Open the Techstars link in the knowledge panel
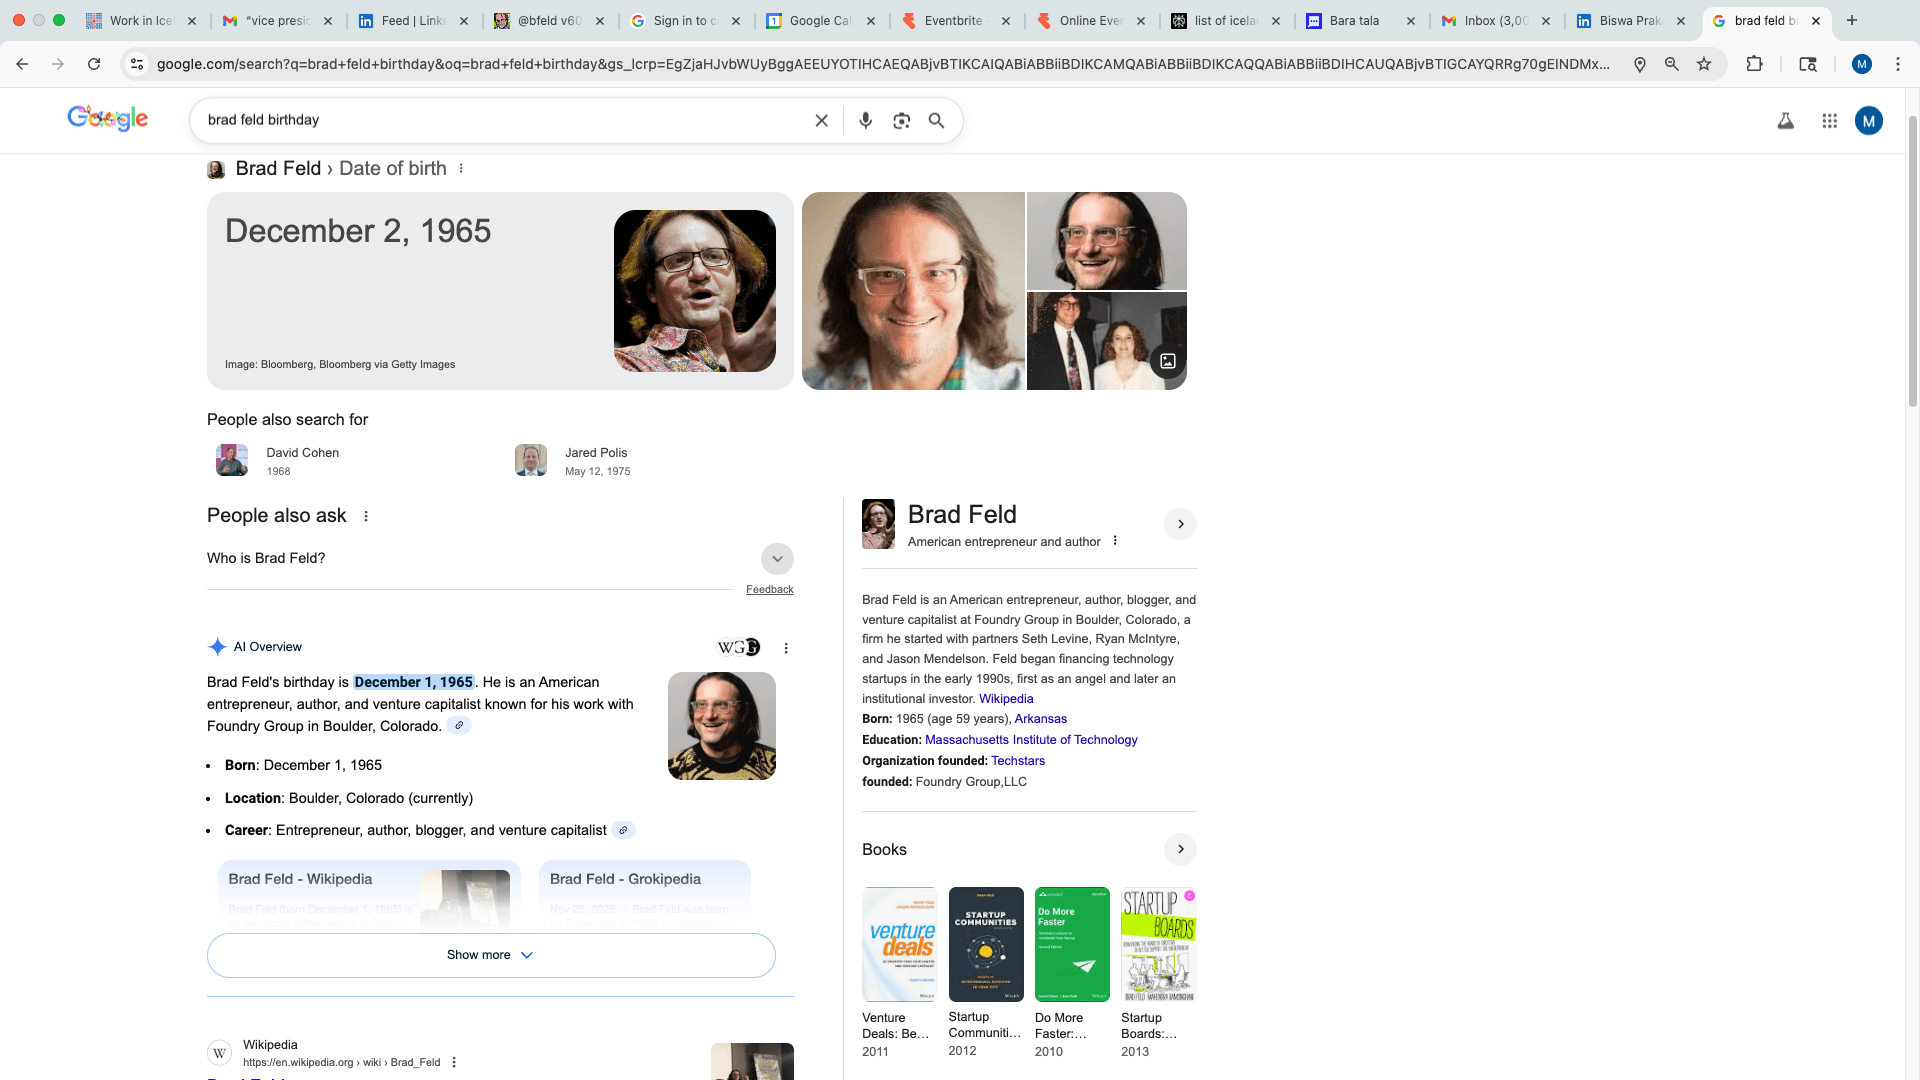This screenshot has height=1080, width=1920. point(1018,760)
